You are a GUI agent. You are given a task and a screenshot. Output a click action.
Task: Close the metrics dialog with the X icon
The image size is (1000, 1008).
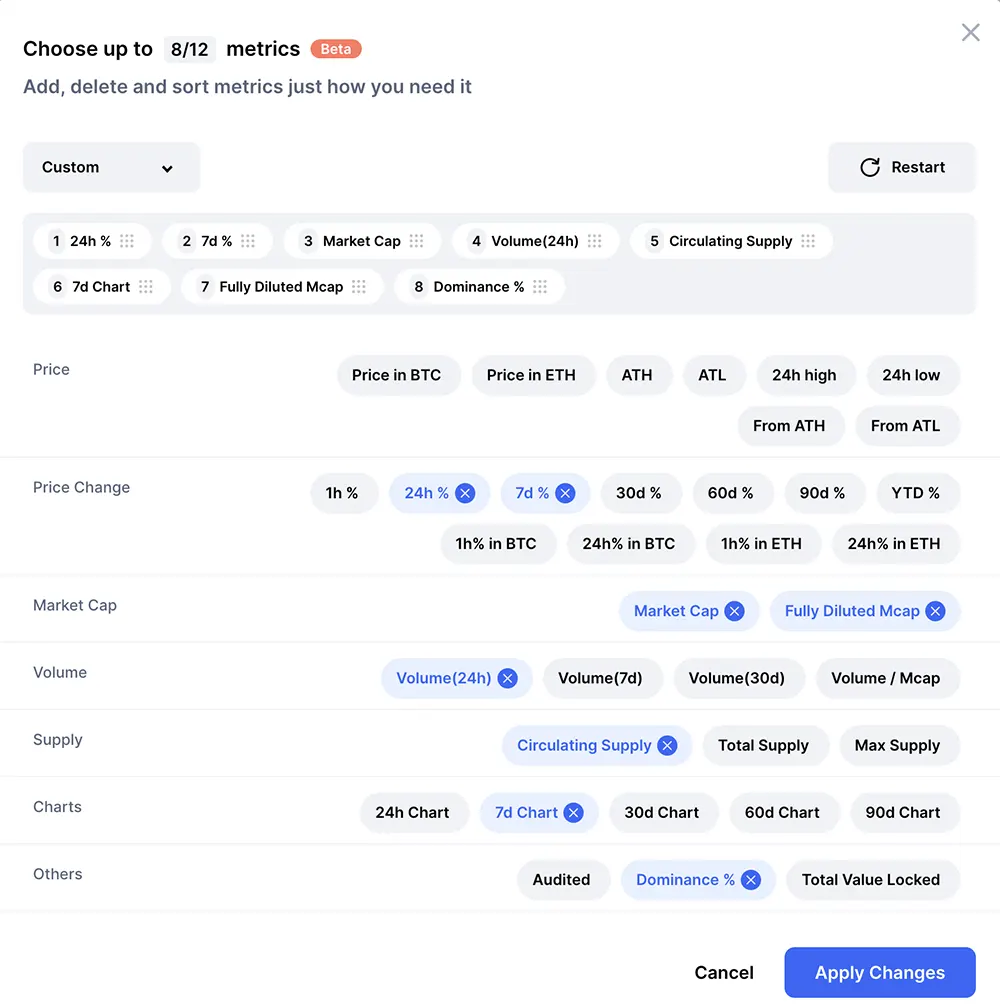[x=970, y=32]
